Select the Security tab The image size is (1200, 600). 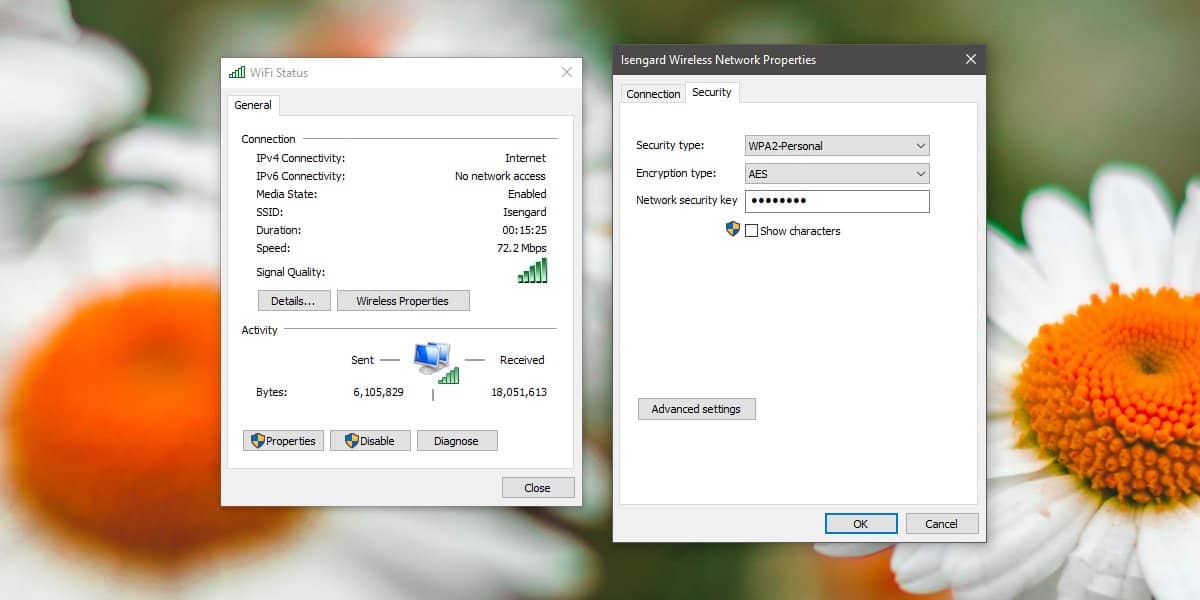tap(712, 92)
